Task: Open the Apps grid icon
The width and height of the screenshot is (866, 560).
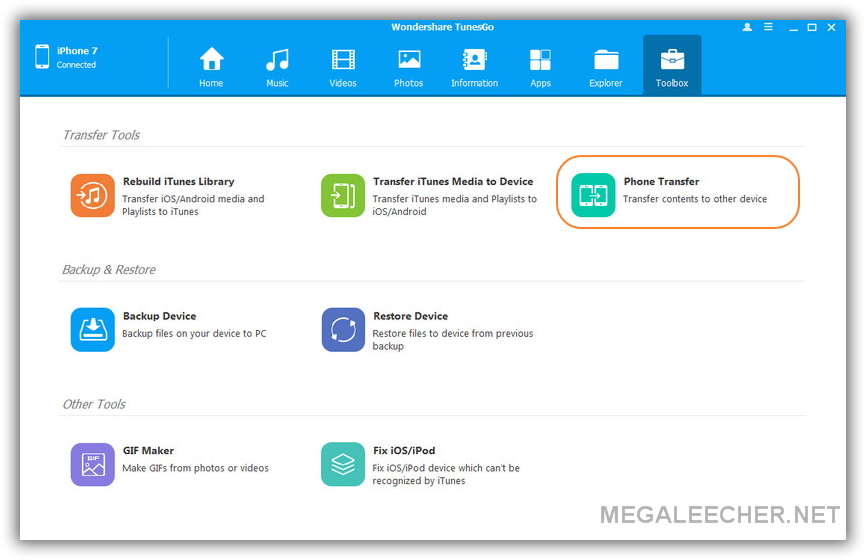Action: tap(540, 60)
